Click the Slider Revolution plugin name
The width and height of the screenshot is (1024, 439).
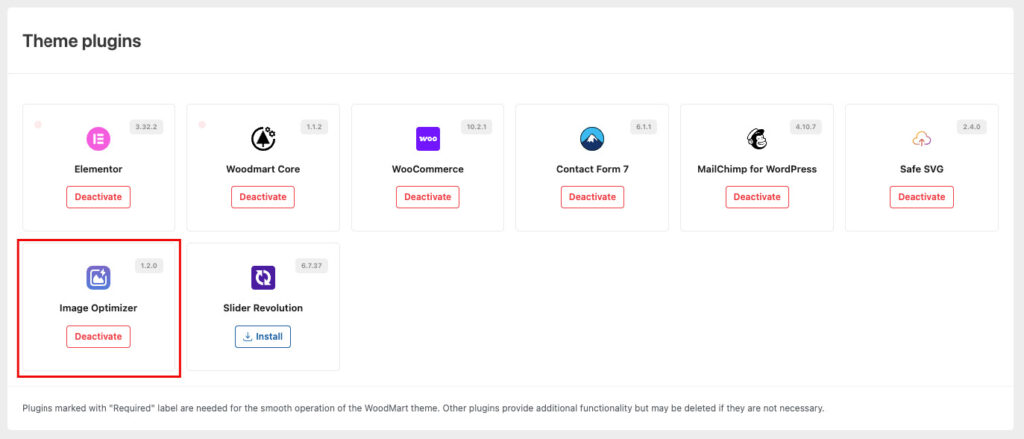pyautogui.click(x=263, y=308)
